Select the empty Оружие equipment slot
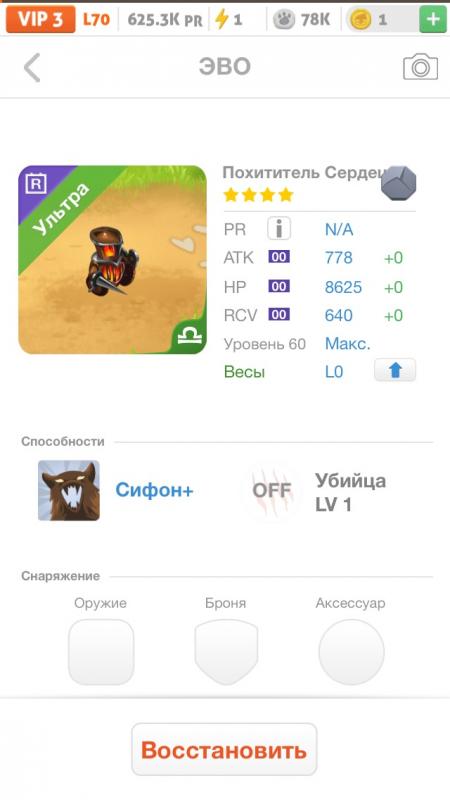Viewport: 450px width, 800px height. (x=101, y=652)
